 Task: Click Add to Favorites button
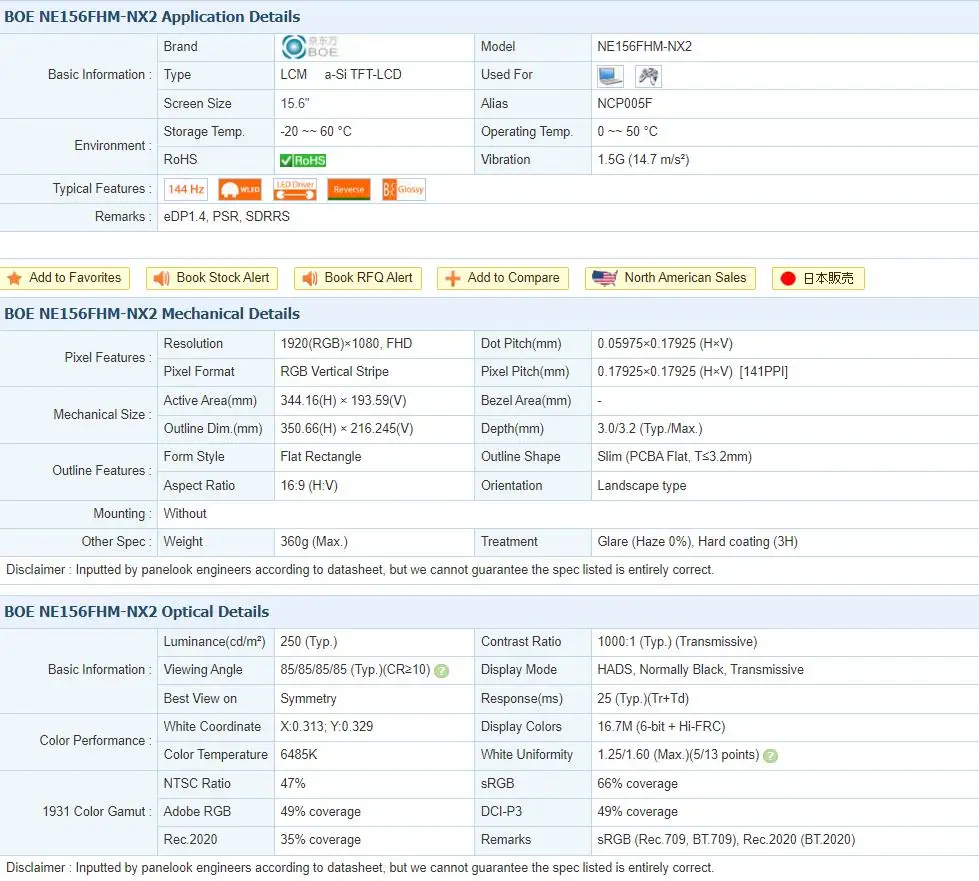tap(64, 278)
